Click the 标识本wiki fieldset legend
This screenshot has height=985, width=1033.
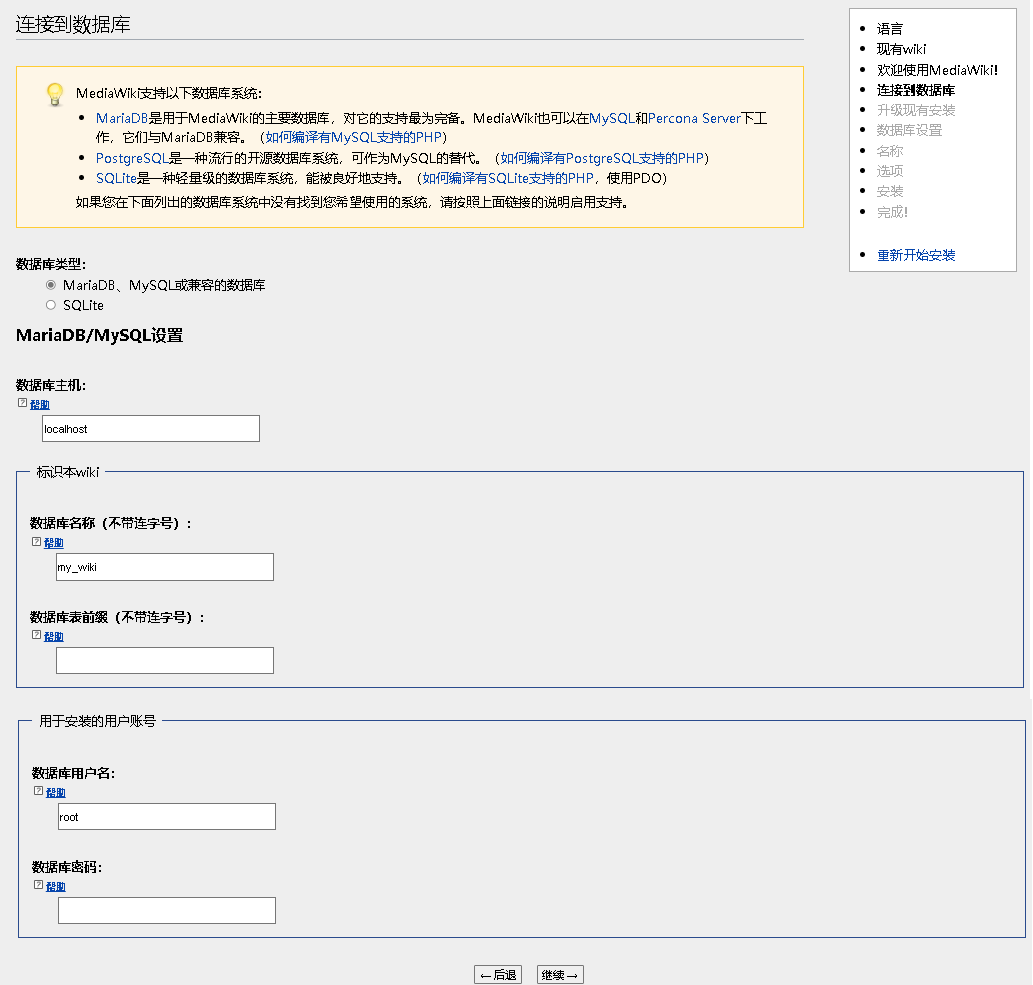coord(68,472)
